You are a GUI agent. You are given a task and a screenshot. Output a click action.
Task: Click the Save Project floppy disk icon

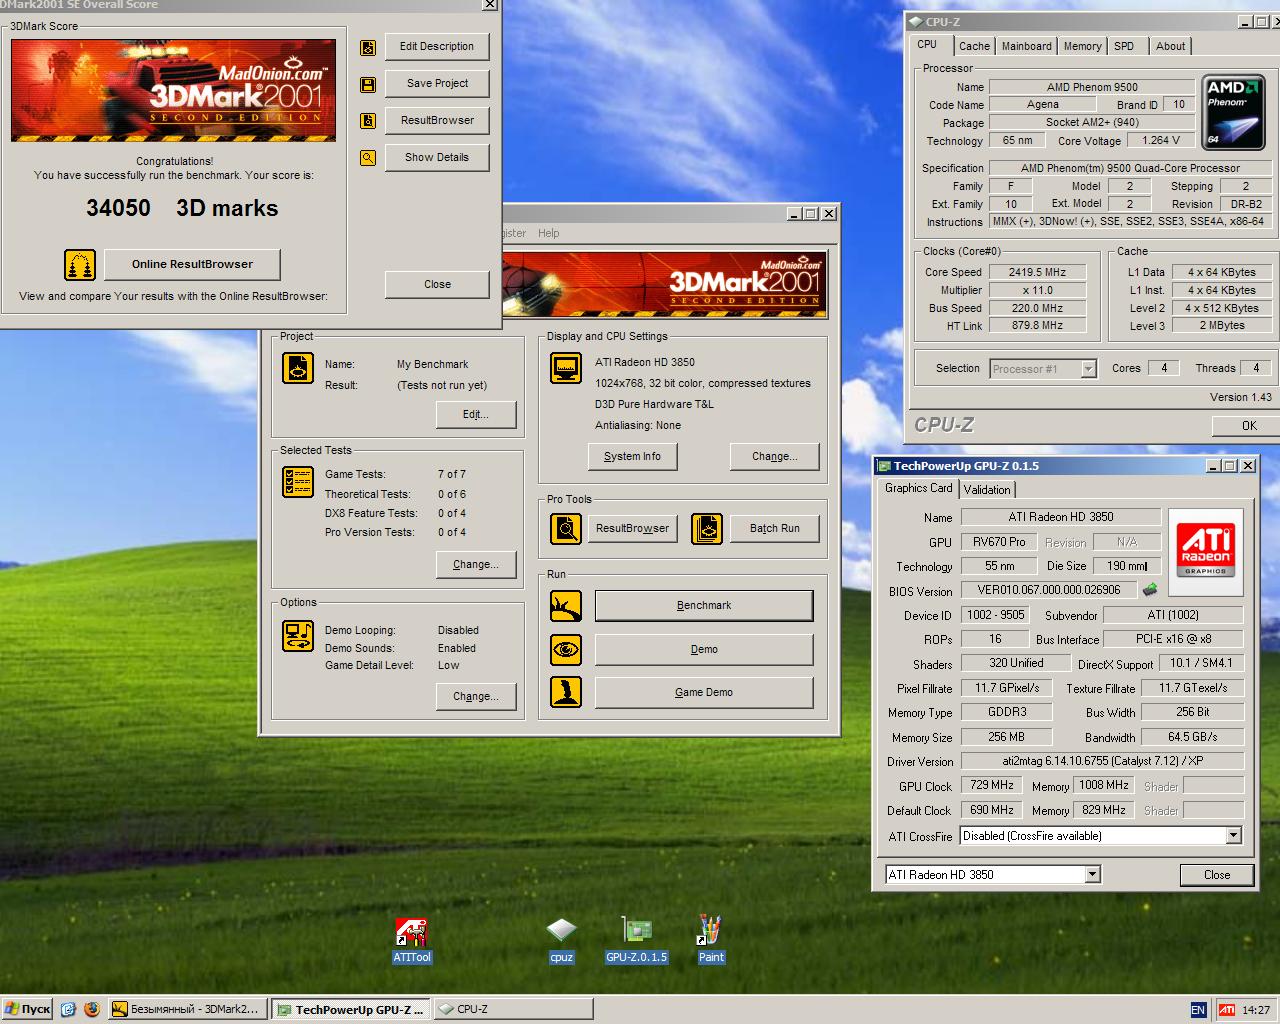(x=368, y=84)
